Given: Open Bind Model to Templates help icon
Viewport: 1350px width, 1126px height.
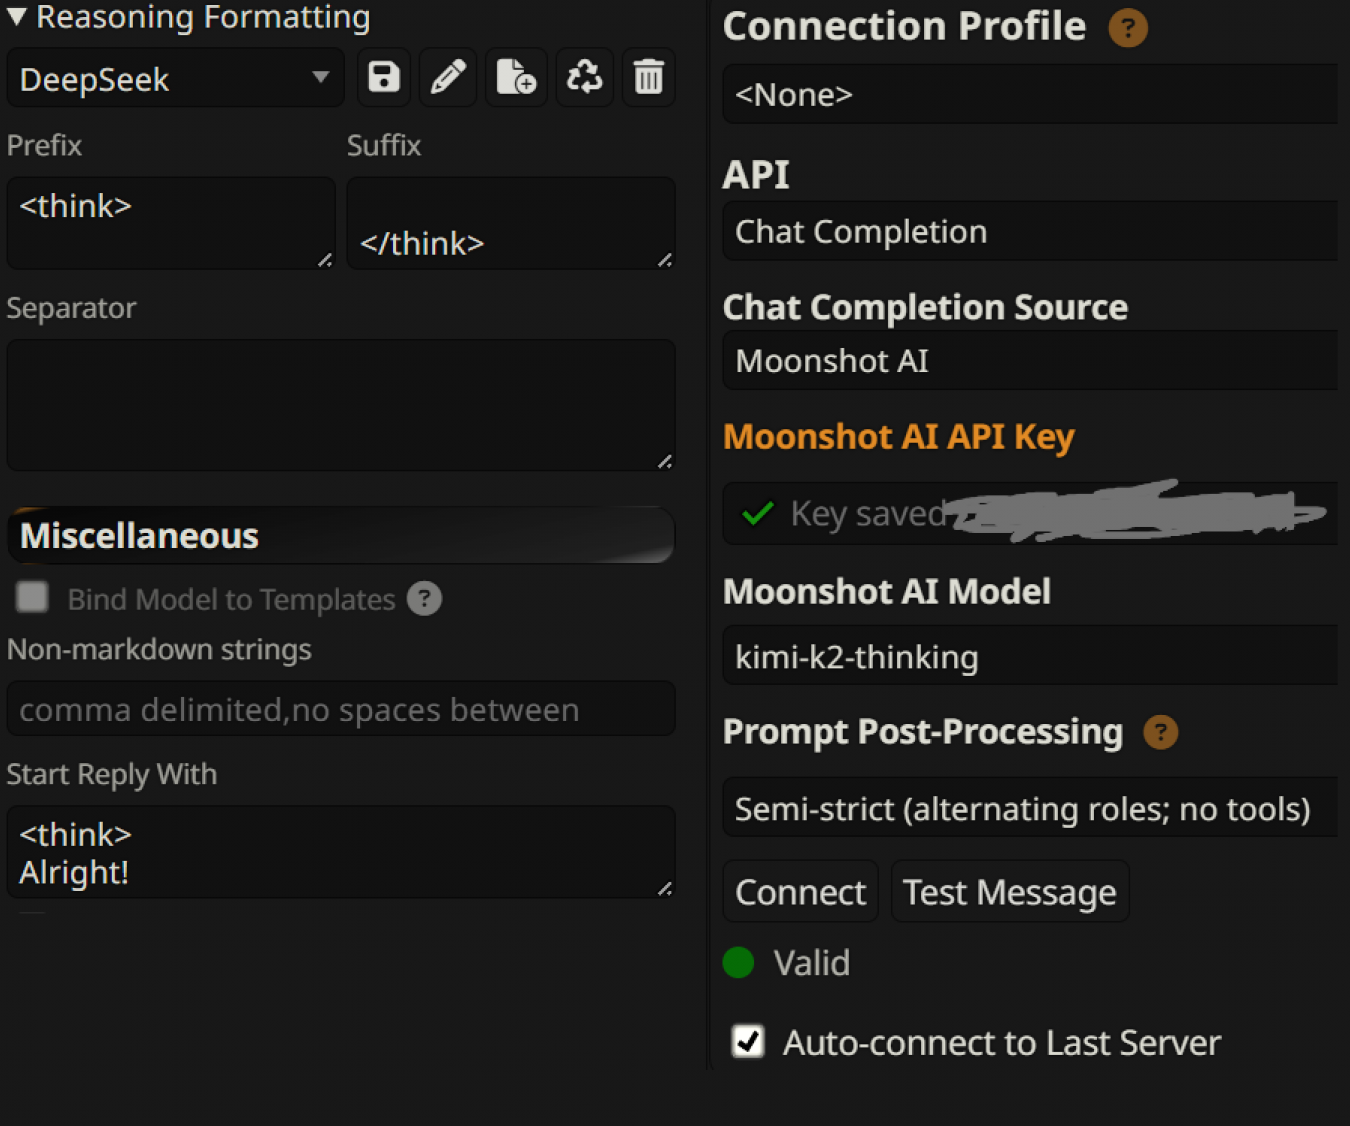Looking at the screenshot, I should click(424, 599).
